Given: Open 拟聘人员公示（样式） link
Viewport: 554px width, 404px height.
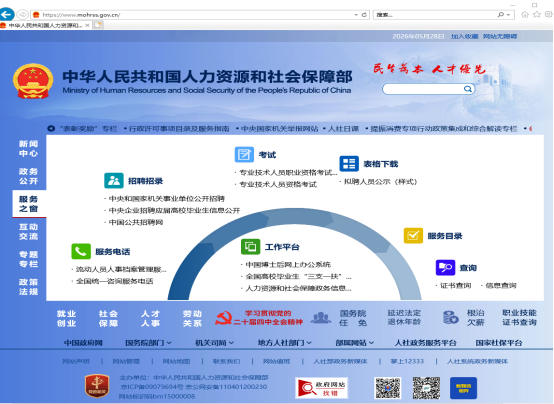Looking at the screenshot, I should [381, 181].
